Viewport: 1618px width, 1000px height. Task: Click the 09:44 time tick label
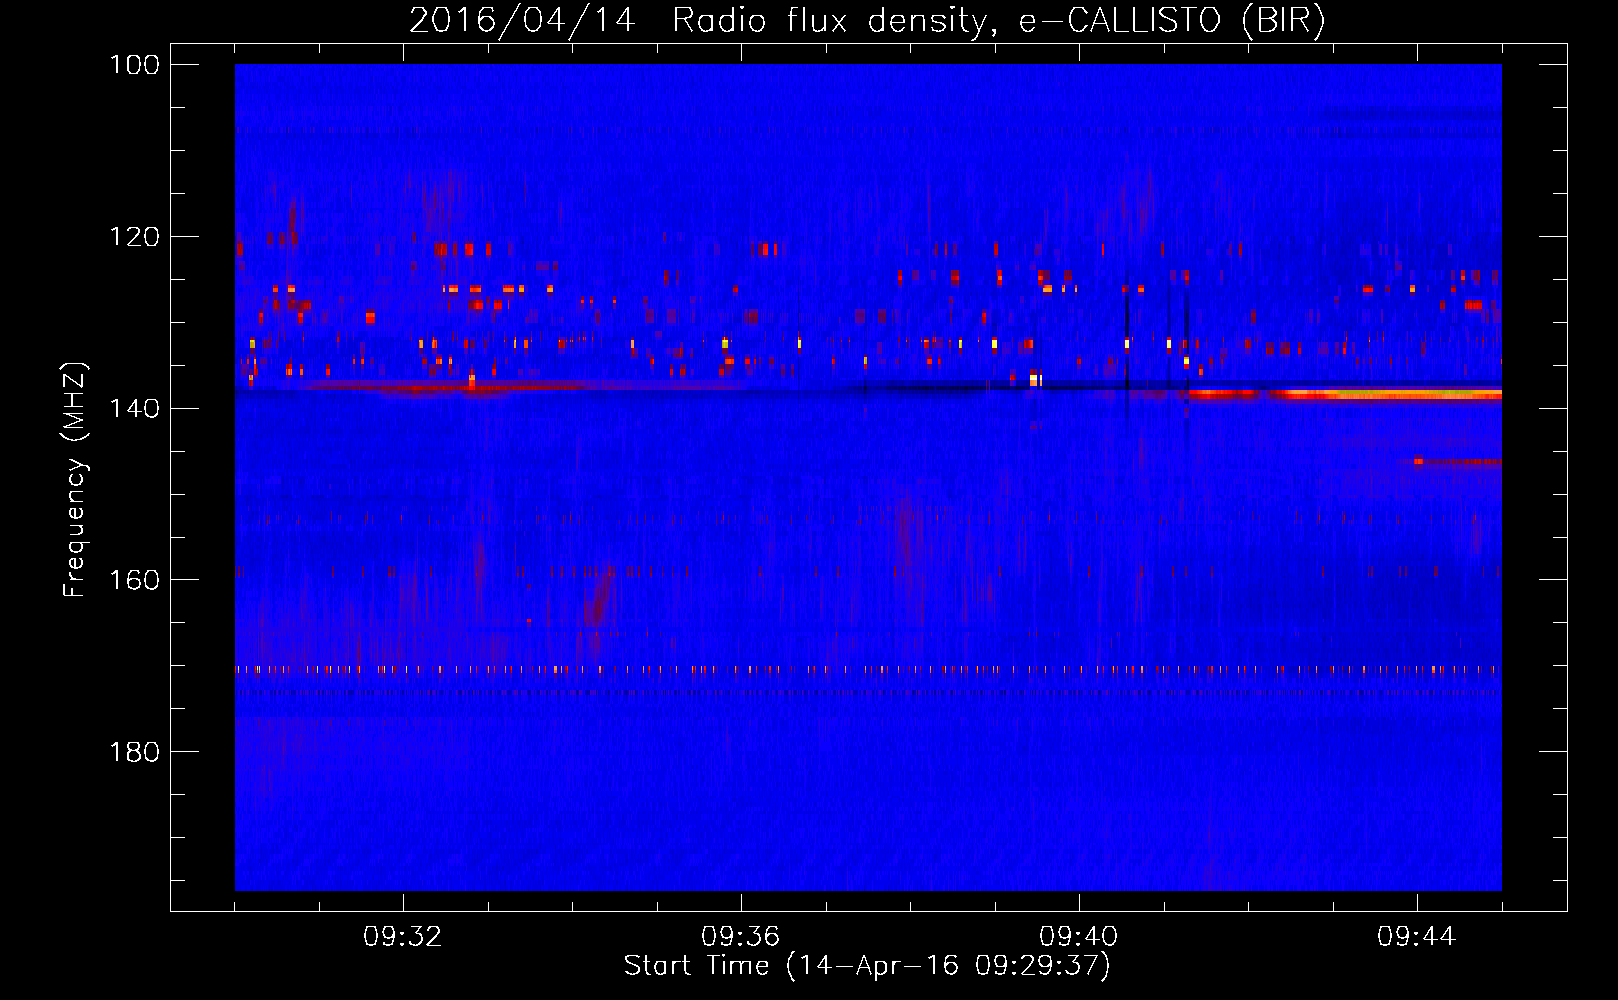pos(1417,937)
